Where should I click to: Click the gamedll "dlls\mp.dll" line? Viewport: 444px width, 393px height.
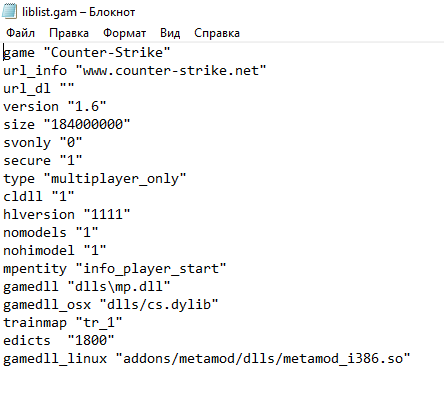coord(87,287)
